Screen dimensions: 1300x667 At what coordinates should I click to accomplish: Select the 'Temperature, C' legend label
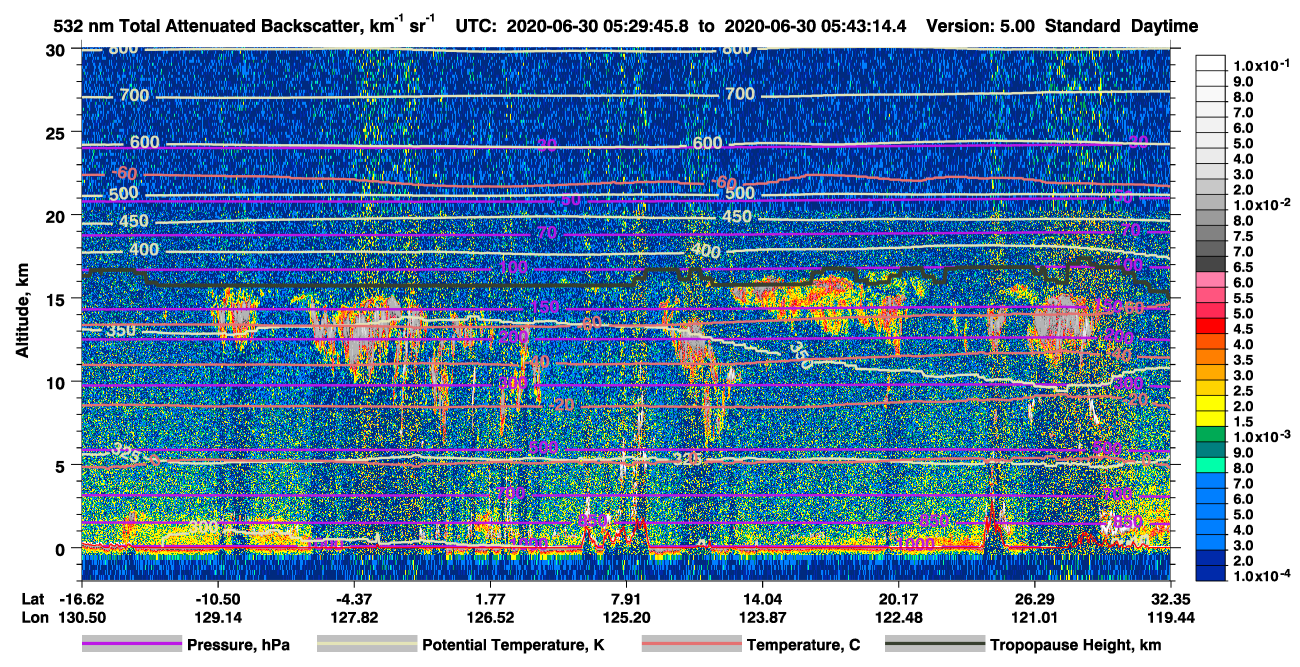pos(803,646)
